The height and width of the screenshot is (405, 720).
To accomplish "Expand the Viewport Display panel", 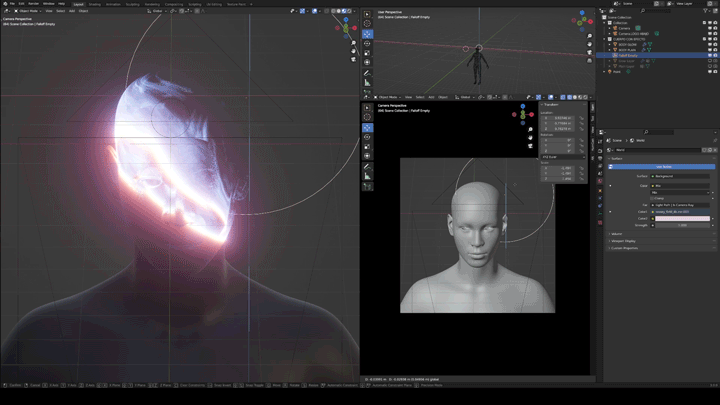I will (624, 241).
